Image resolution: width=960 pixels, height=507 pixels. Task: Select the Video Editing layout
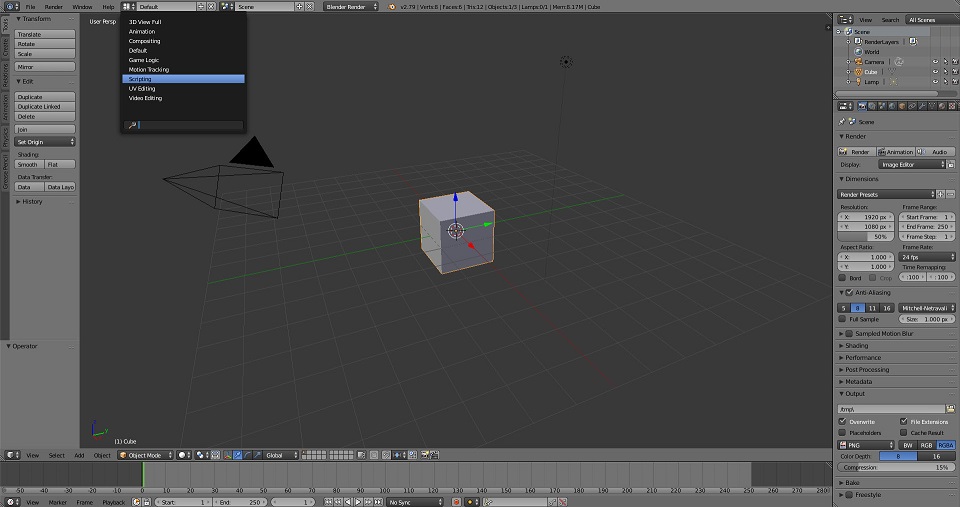(x=183, y=98)
